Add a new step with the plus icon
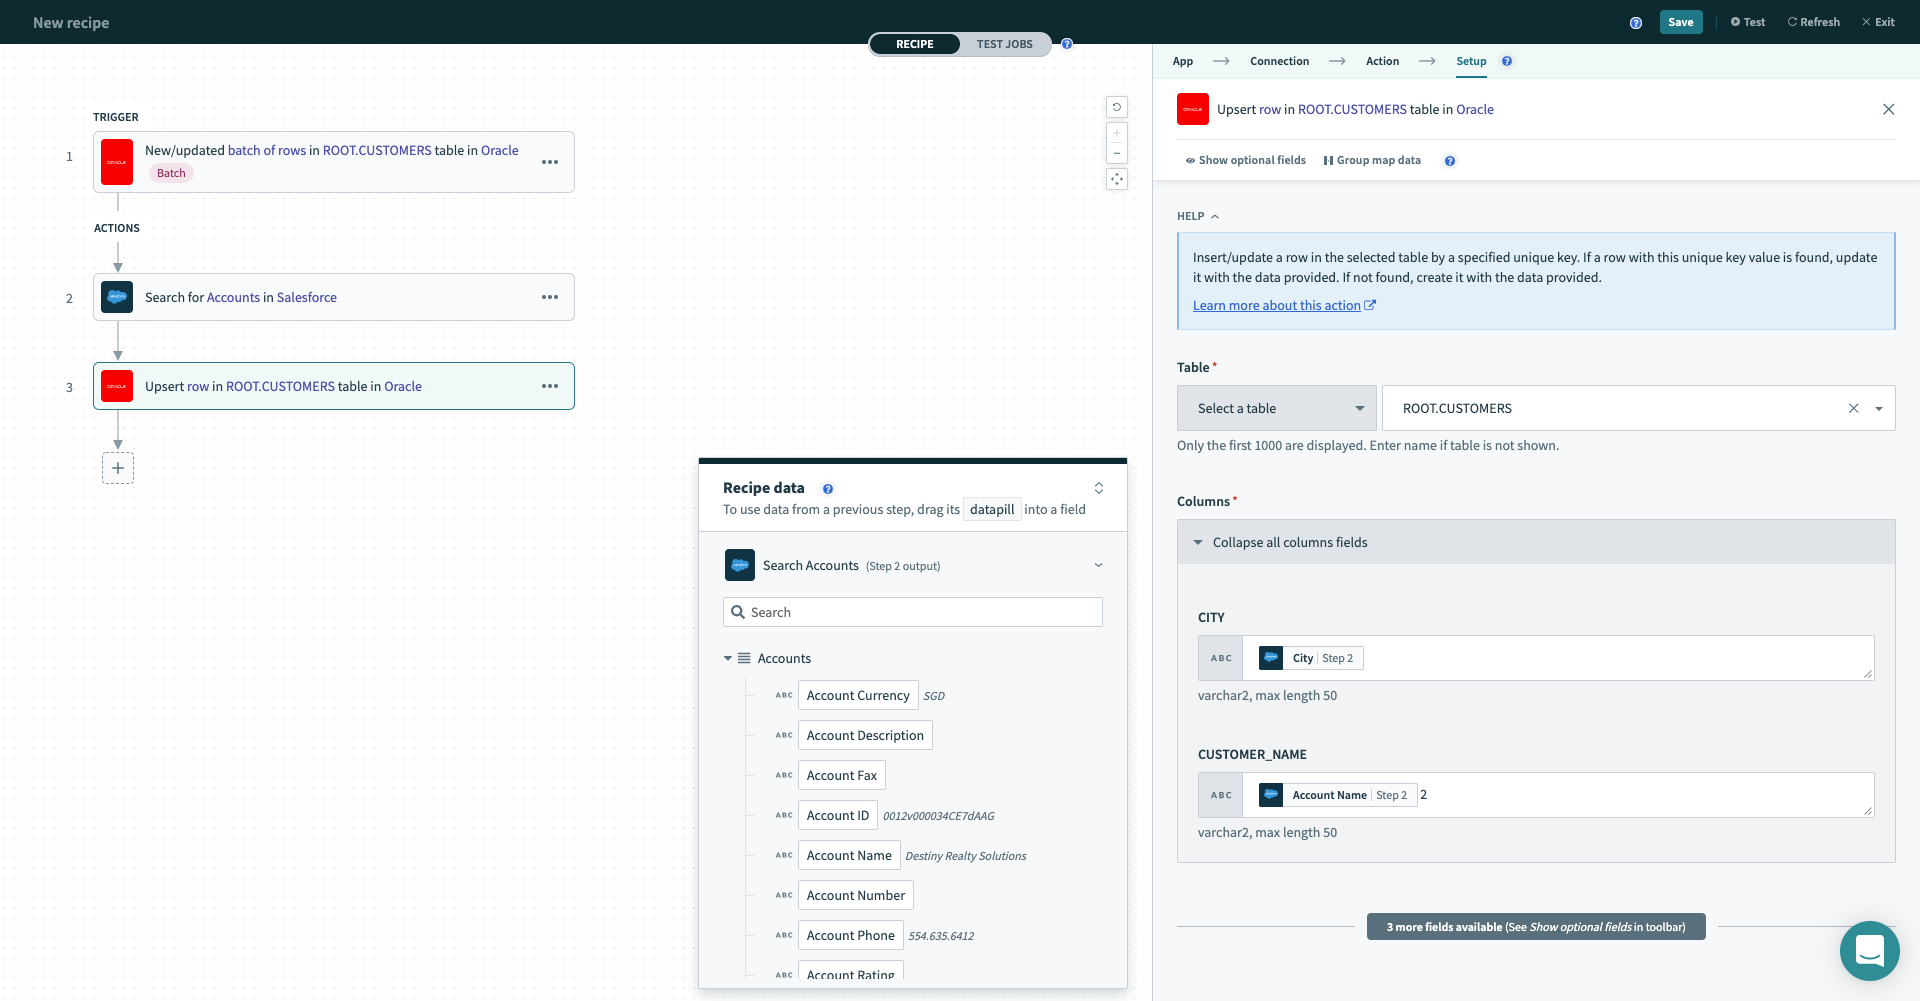 pos(118,468)
